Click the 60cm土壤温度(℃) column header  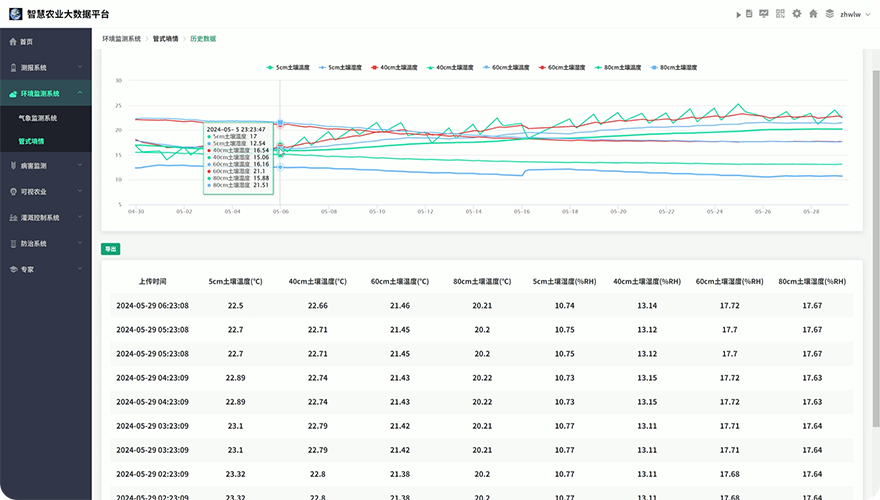click(x=400, y=282)
